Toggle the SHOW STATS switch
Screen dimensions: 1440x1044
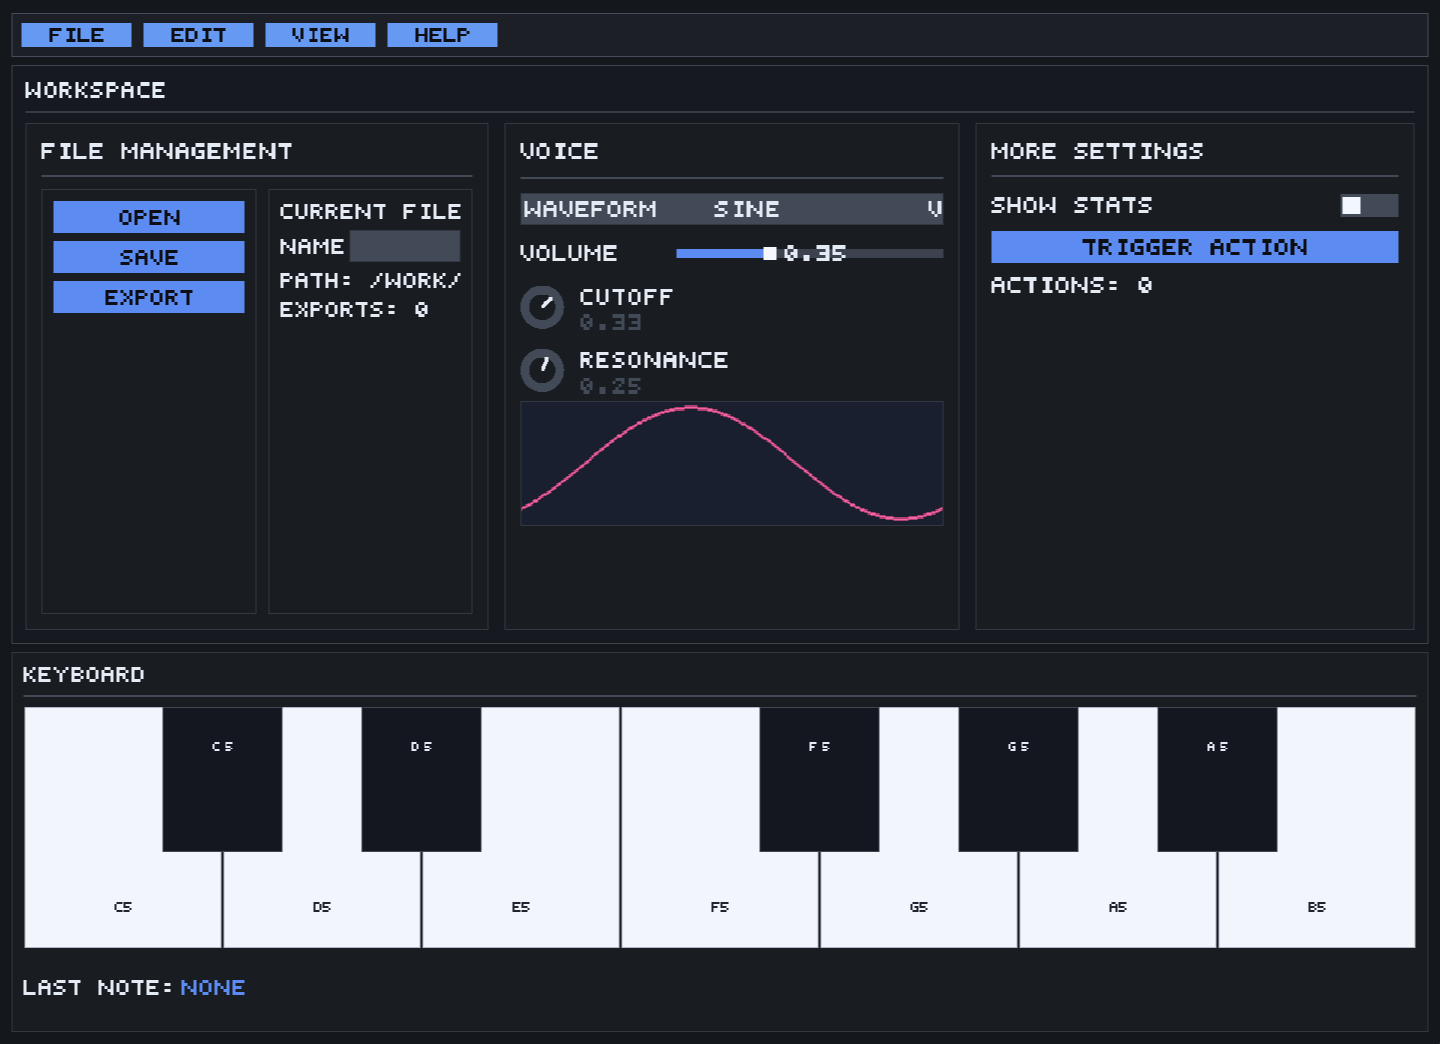pyautogui.click(x=1368, y=205)
